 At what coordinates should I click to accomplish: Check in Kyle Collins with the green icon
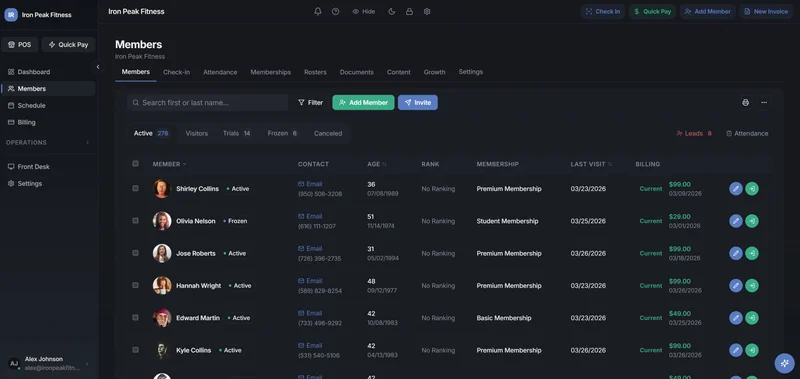point(752,350)
